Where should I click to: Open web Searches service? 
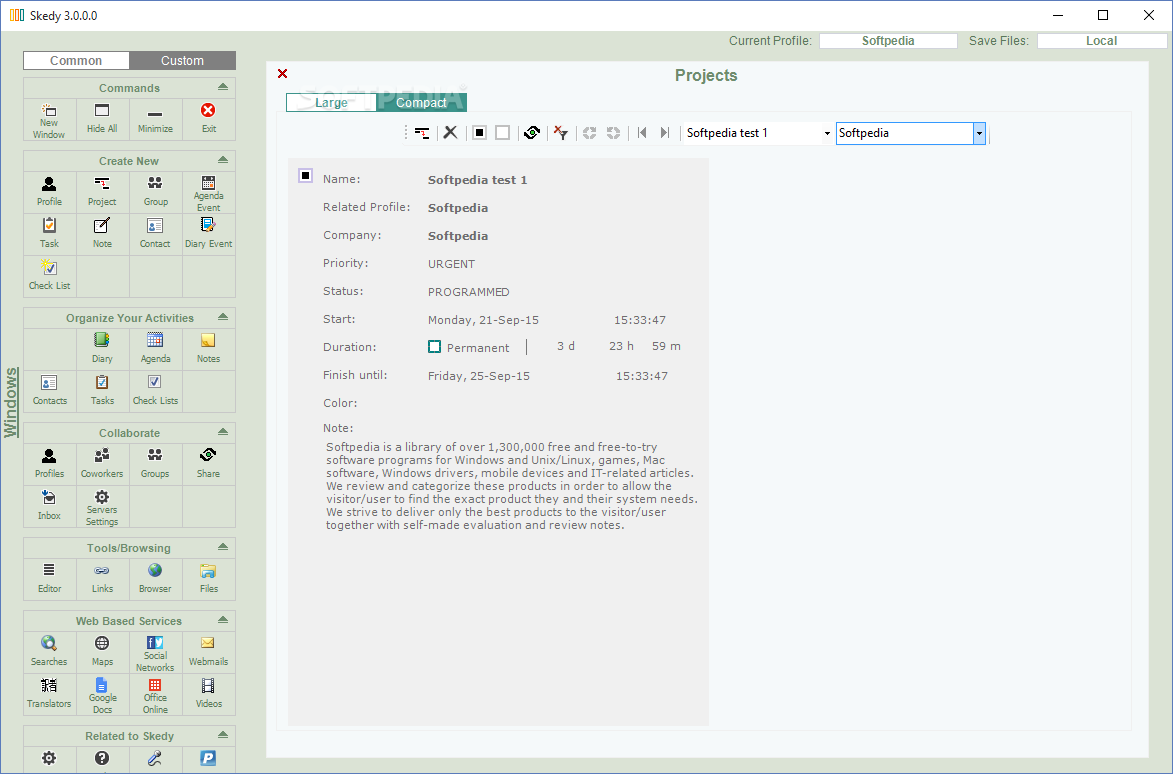click(x=49, y=652)
